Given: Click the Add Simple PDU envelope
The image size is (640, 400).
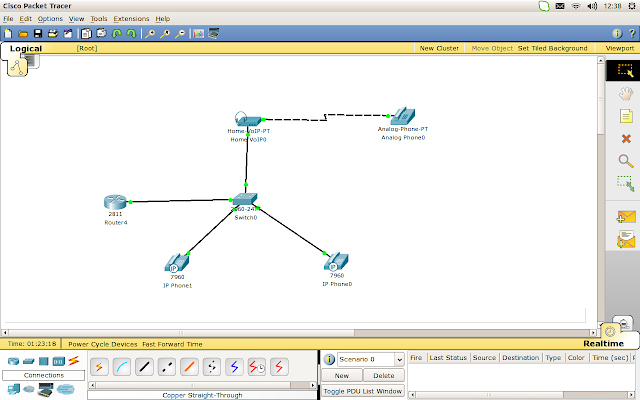Looking at the screenshot, I should click(627, 216).
